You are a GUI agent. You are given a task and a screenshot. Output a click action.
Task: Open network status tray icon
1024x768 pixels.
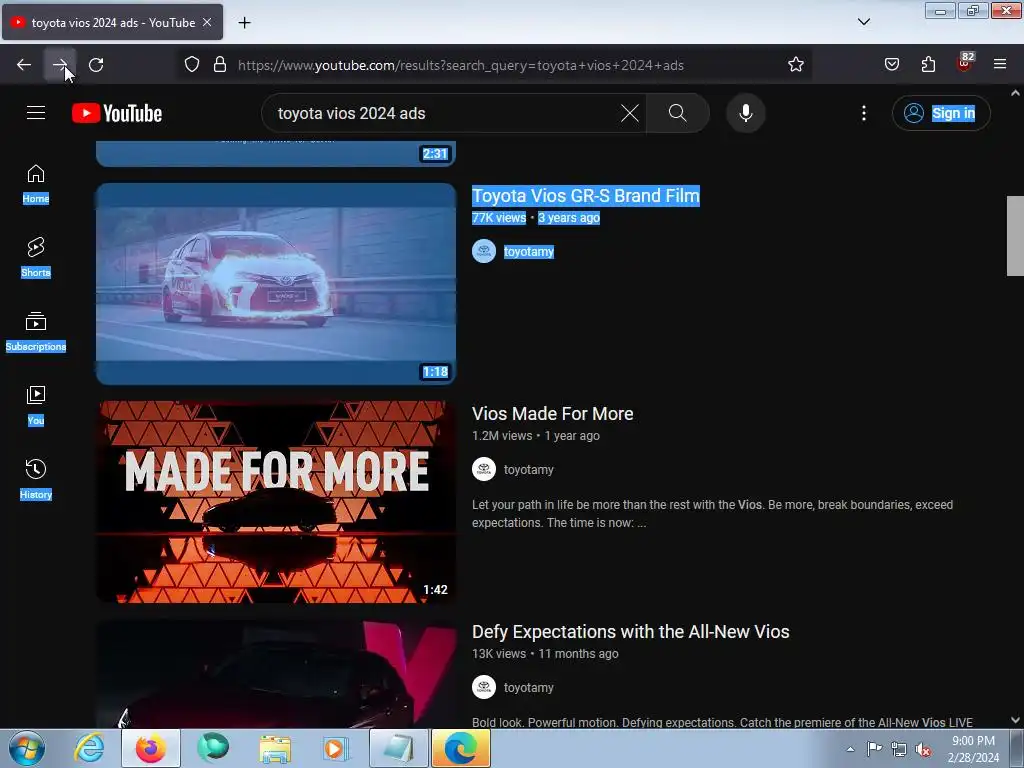pos(899,750)
